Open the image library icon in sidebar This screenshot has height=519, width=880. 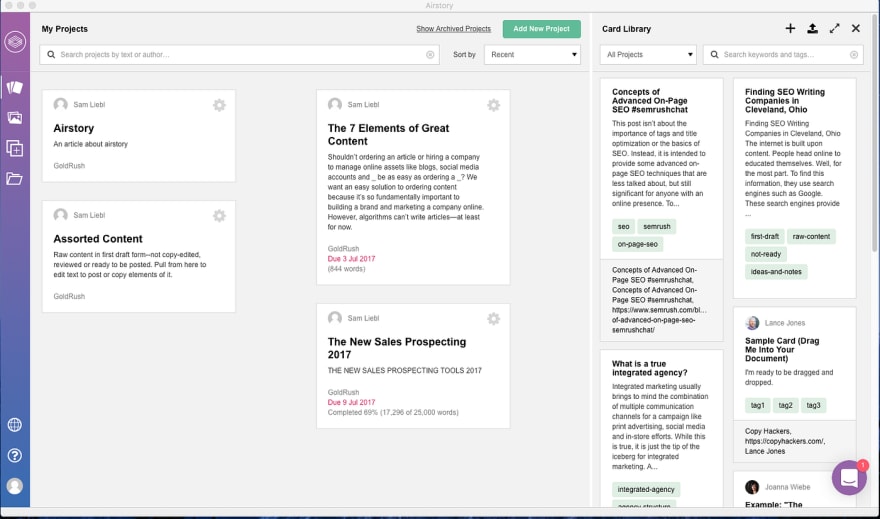click(15, 117)
